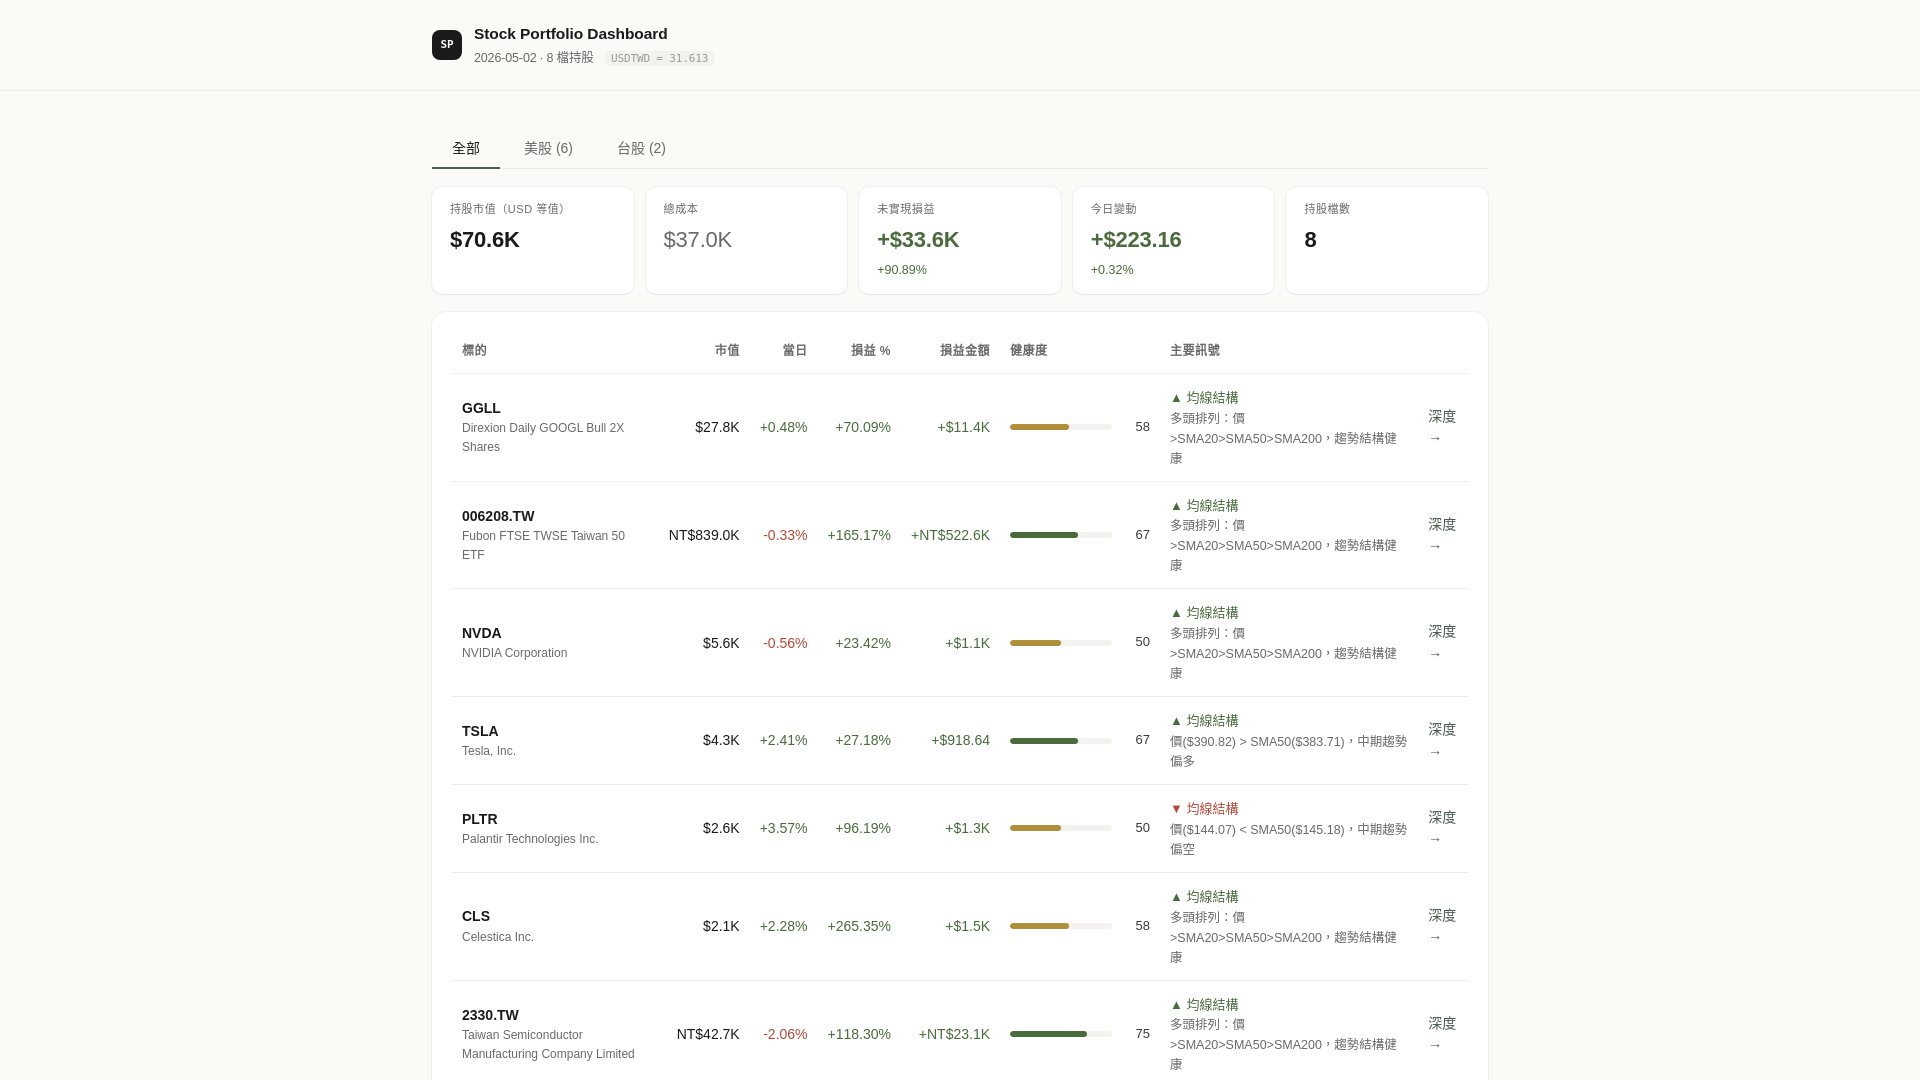1920x1080 pixels.
Task: Click PLTR health score bar
Action: pyautogui.click(x=1060, y=828)
